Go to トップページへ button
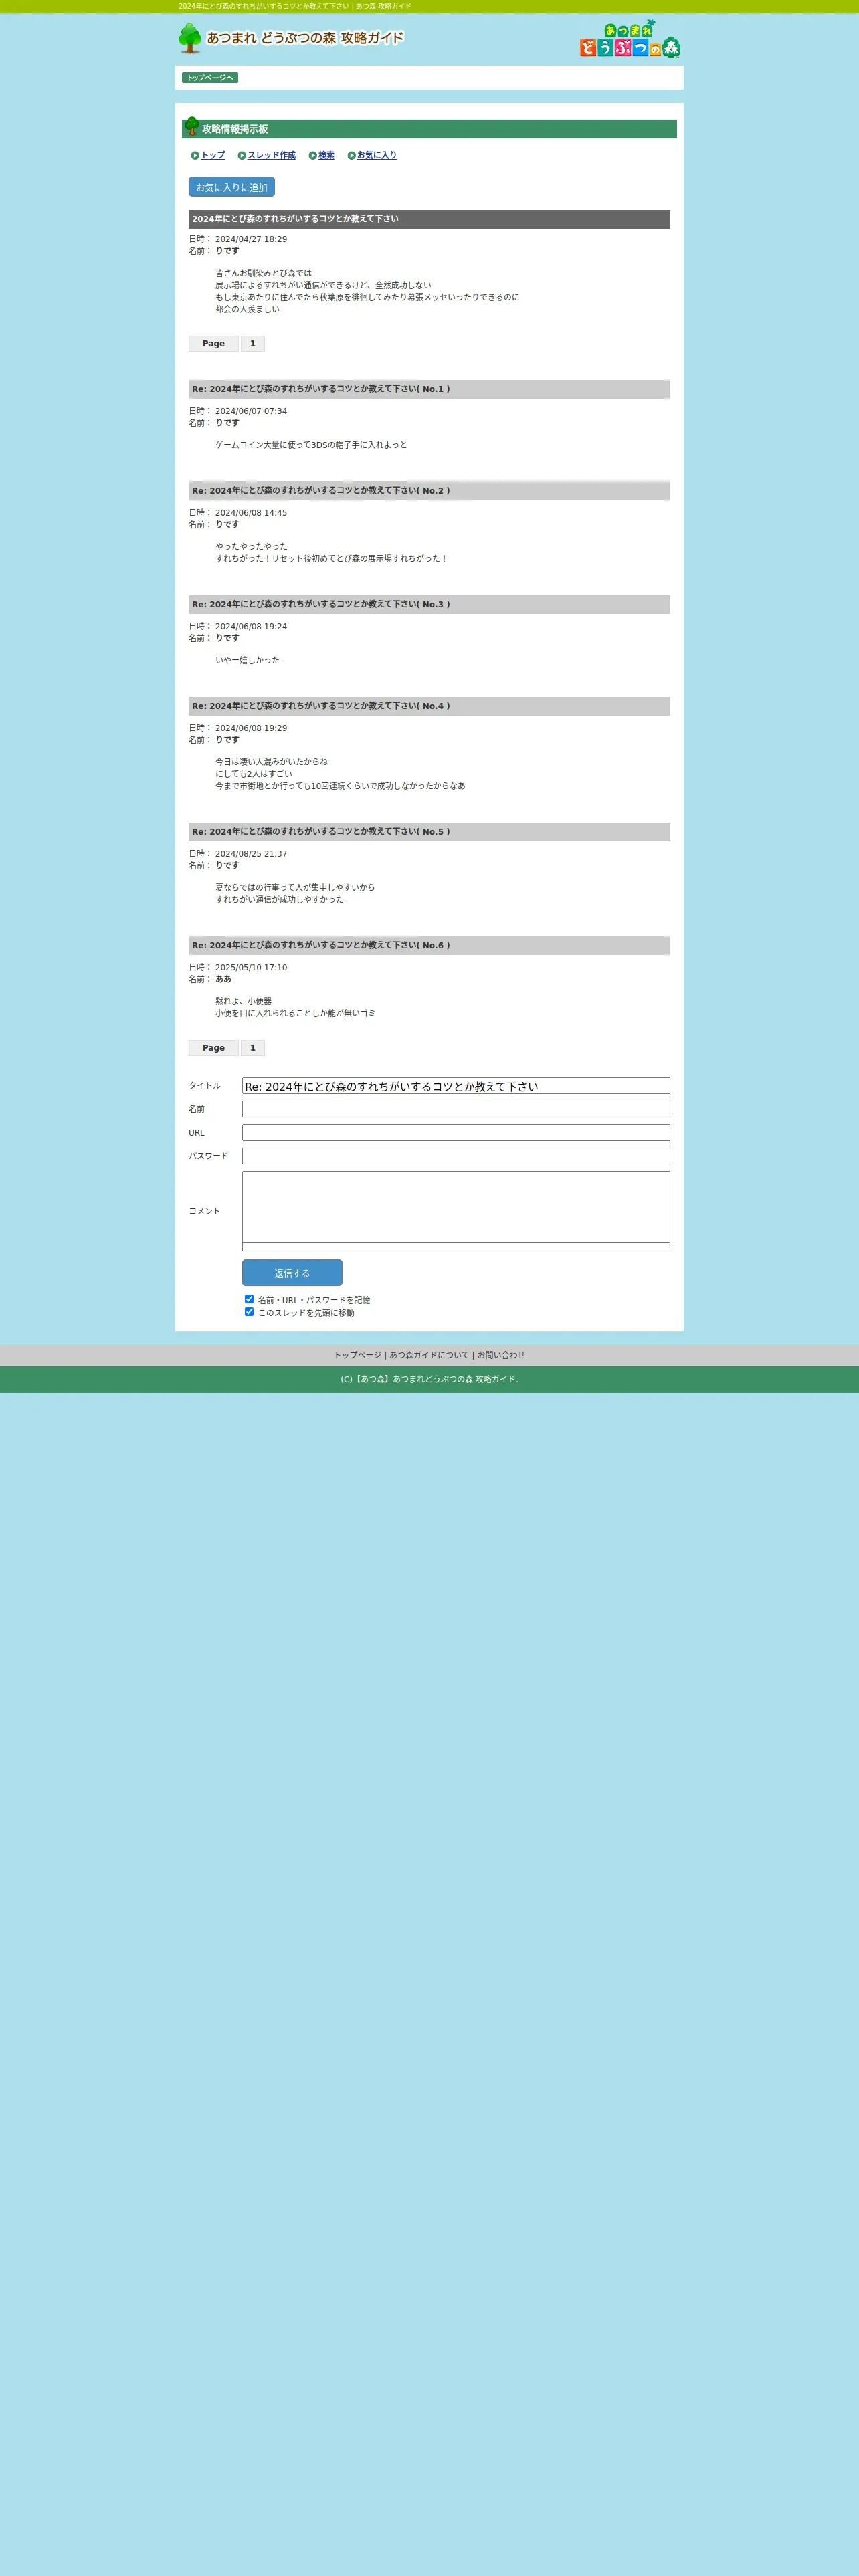This screenshot has width=859, height=2576. (210, 78)
